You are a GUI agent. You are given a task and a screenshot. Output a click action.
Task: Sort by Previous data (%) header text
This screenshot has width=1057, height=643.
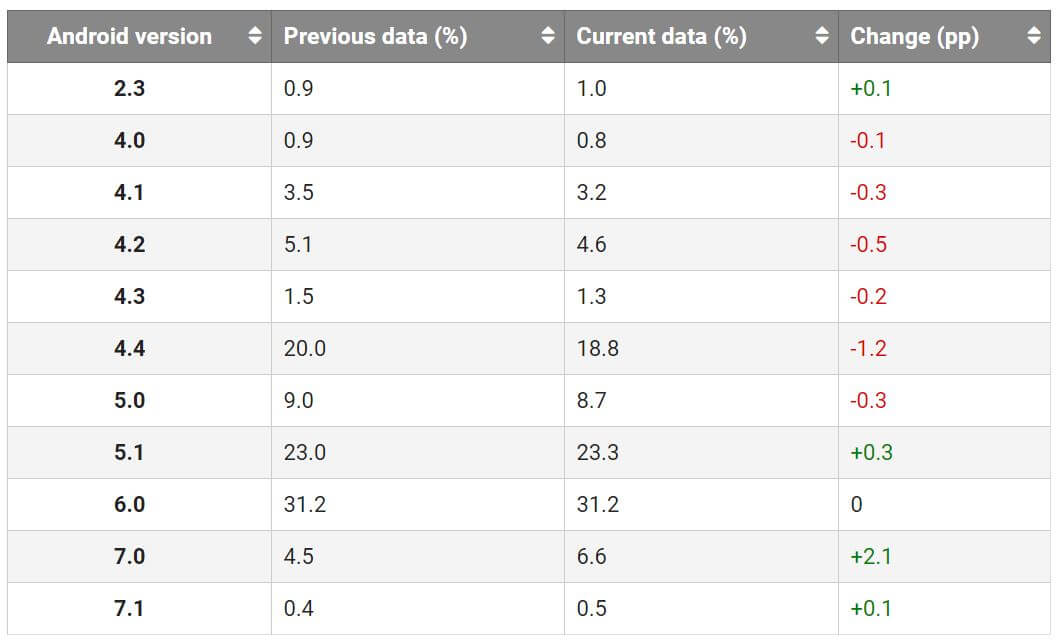375,36
